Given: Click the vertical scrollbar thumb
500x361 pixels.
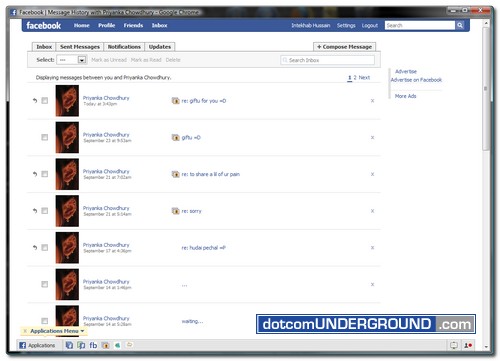Looking at the screenshot, I should point(486,88).
